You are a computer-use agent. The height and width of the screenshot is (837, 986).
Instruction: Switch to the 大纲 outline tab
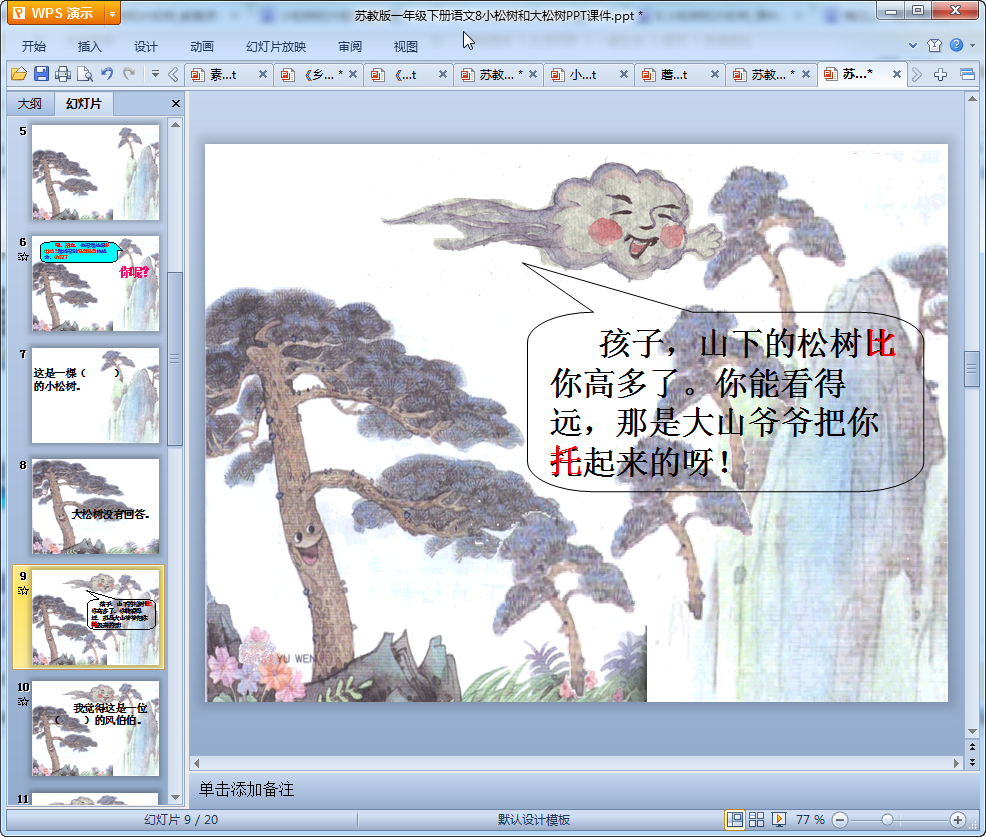pos(30,104)
